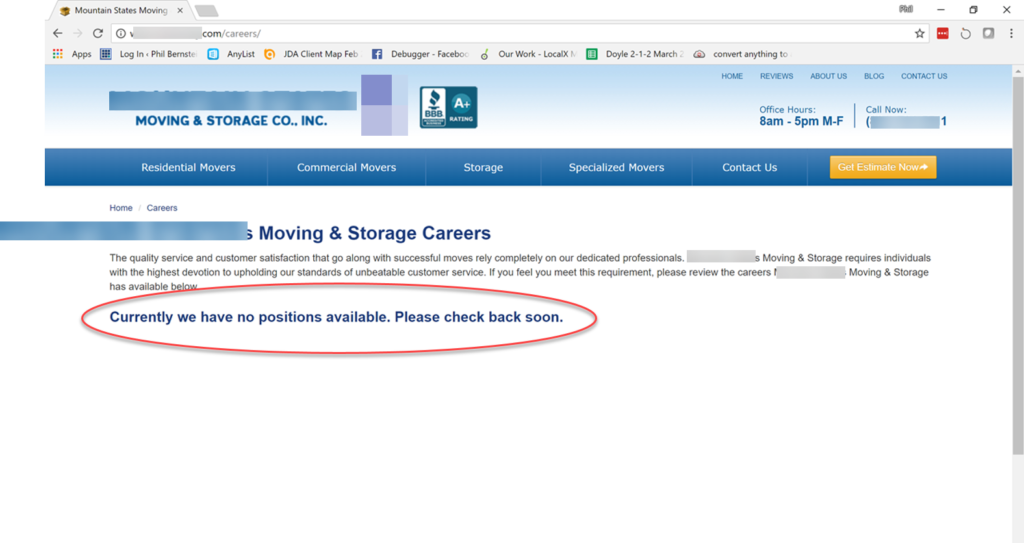Viewport: 1024px width, 543px height.
Task: Open the BLOG link in top header
Action: pyautogui.click(x=873, y=76)
